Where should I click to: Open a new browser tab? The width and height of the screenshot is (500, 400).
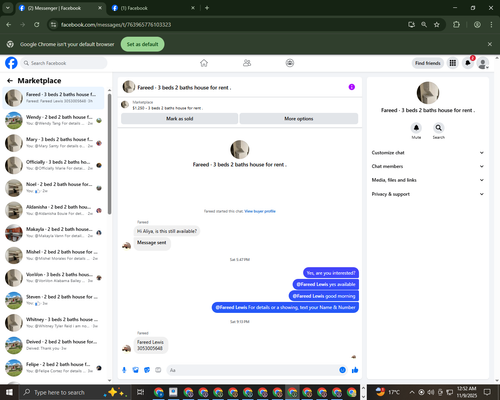(x=207, y=8)
